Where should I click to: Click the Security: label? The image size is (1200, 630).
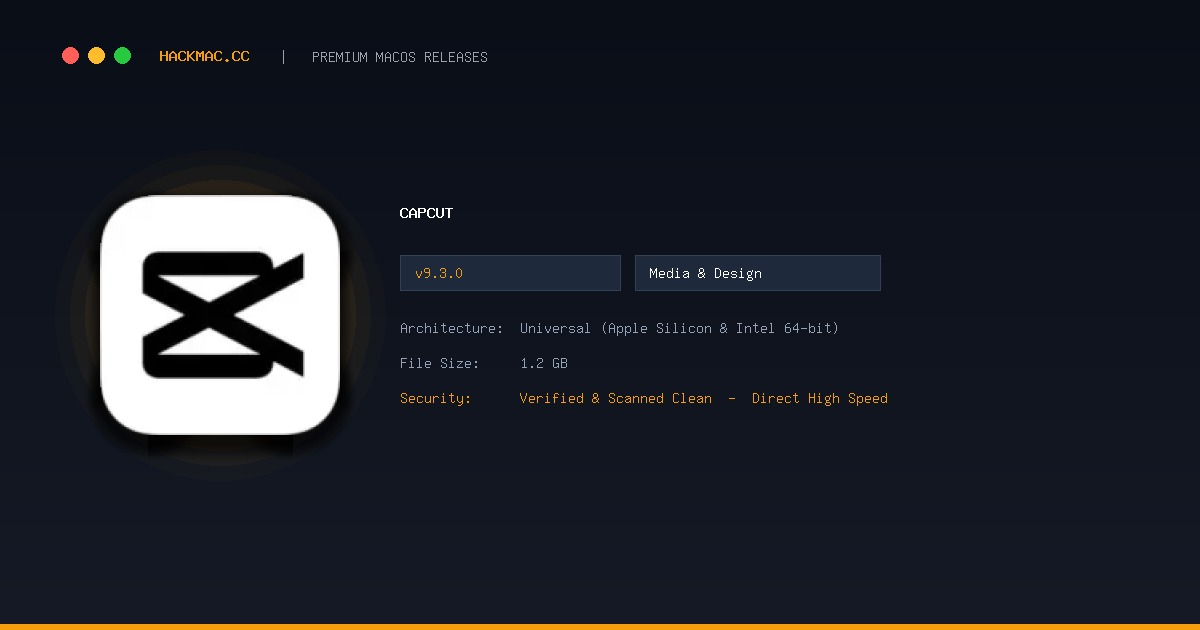(435, 398)
